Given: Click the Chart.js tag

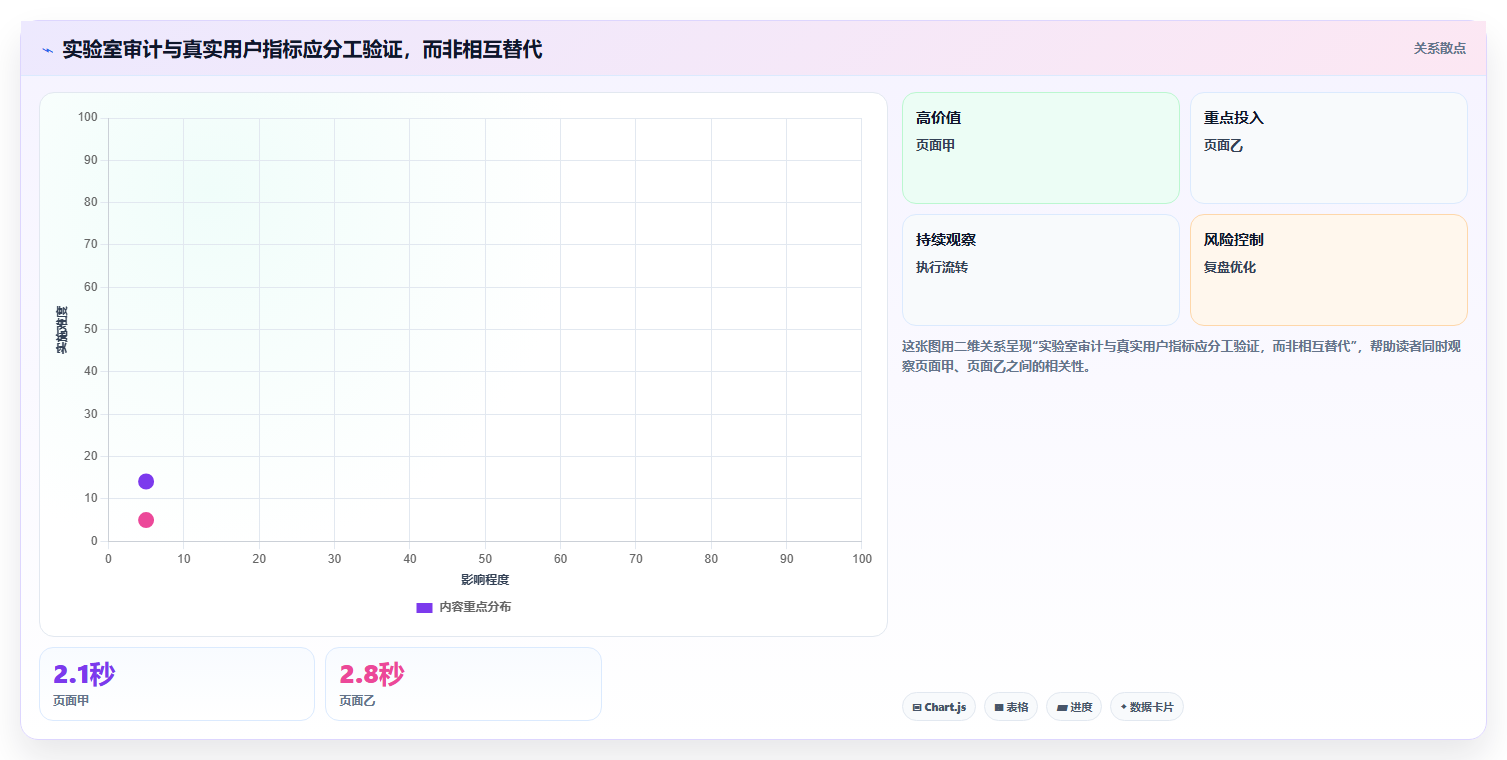Looking at the screenshot, I should (x=939, y=707).
